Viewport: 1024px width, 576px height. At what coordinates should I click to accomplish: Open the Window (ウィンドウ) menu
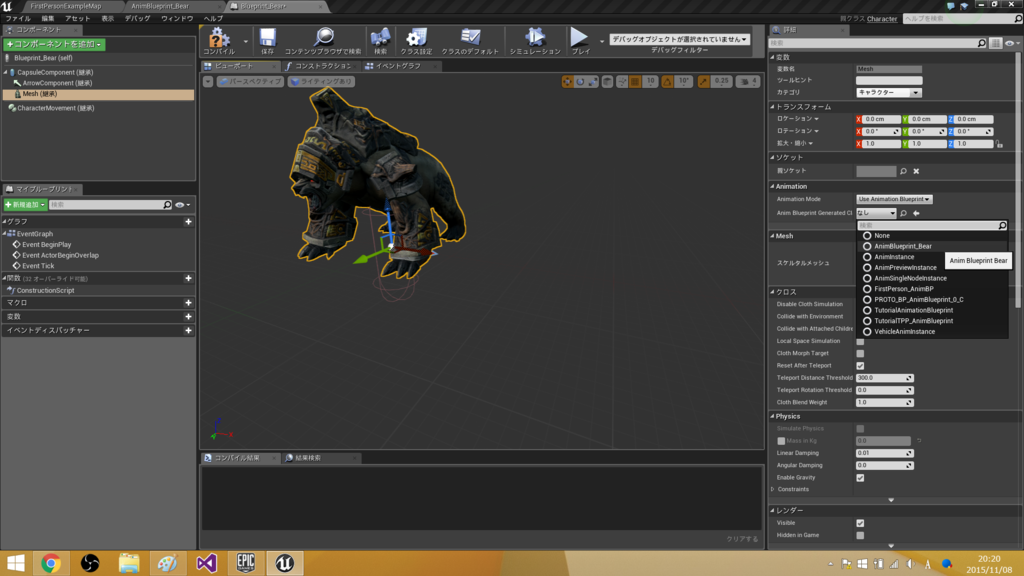click(177, 19)
